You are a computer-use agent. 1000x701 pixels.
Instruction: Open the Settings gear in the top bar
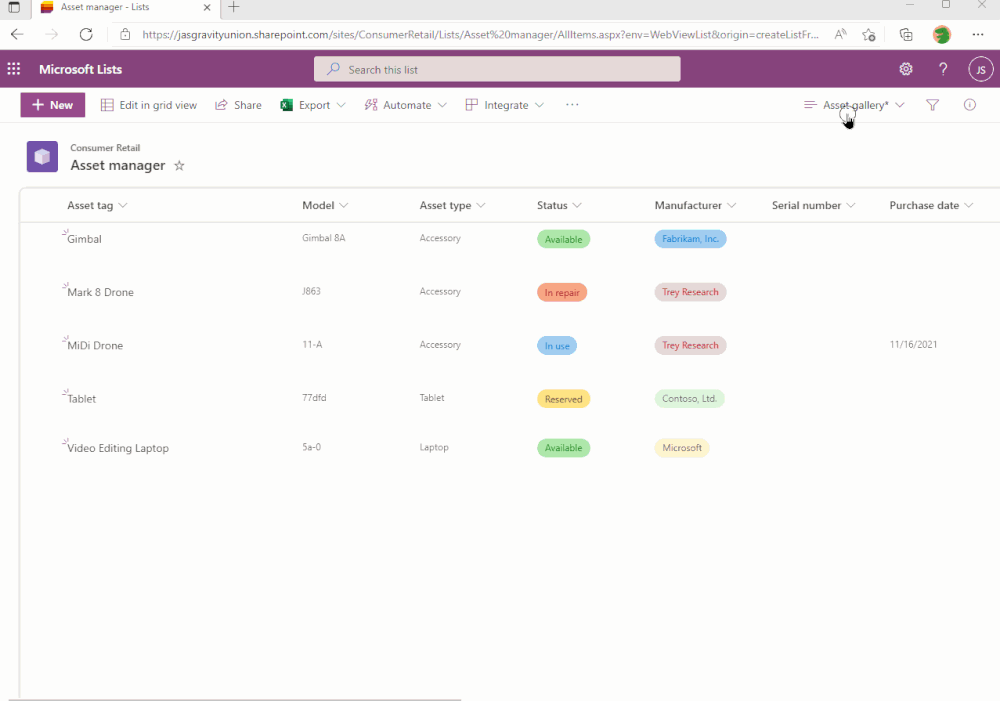[x=906, y=69]
